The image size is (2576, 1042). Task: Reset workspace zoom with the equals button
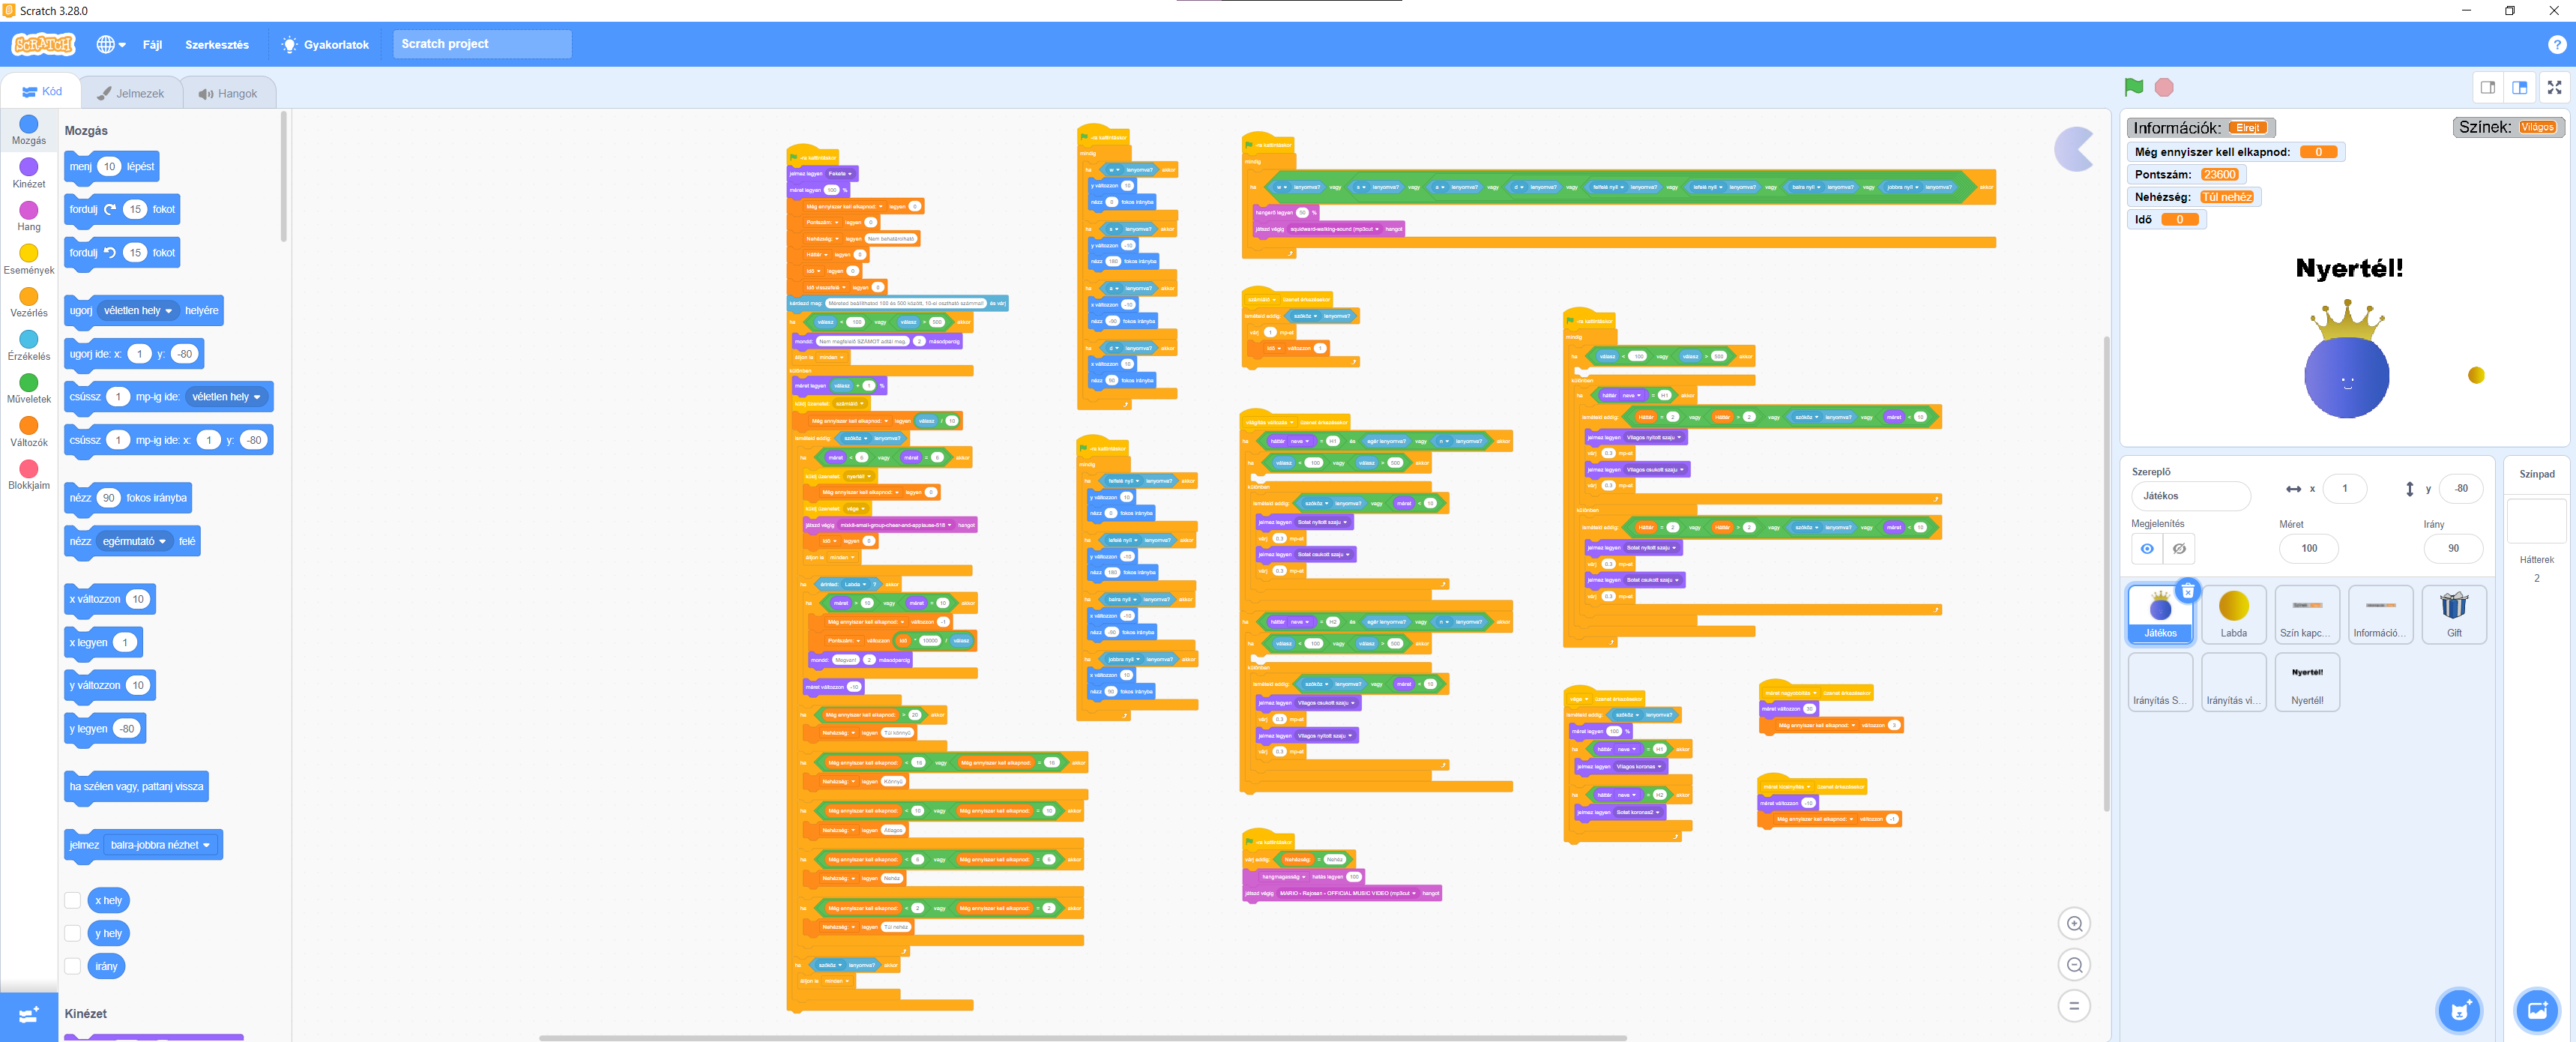coord(2074,1006)
